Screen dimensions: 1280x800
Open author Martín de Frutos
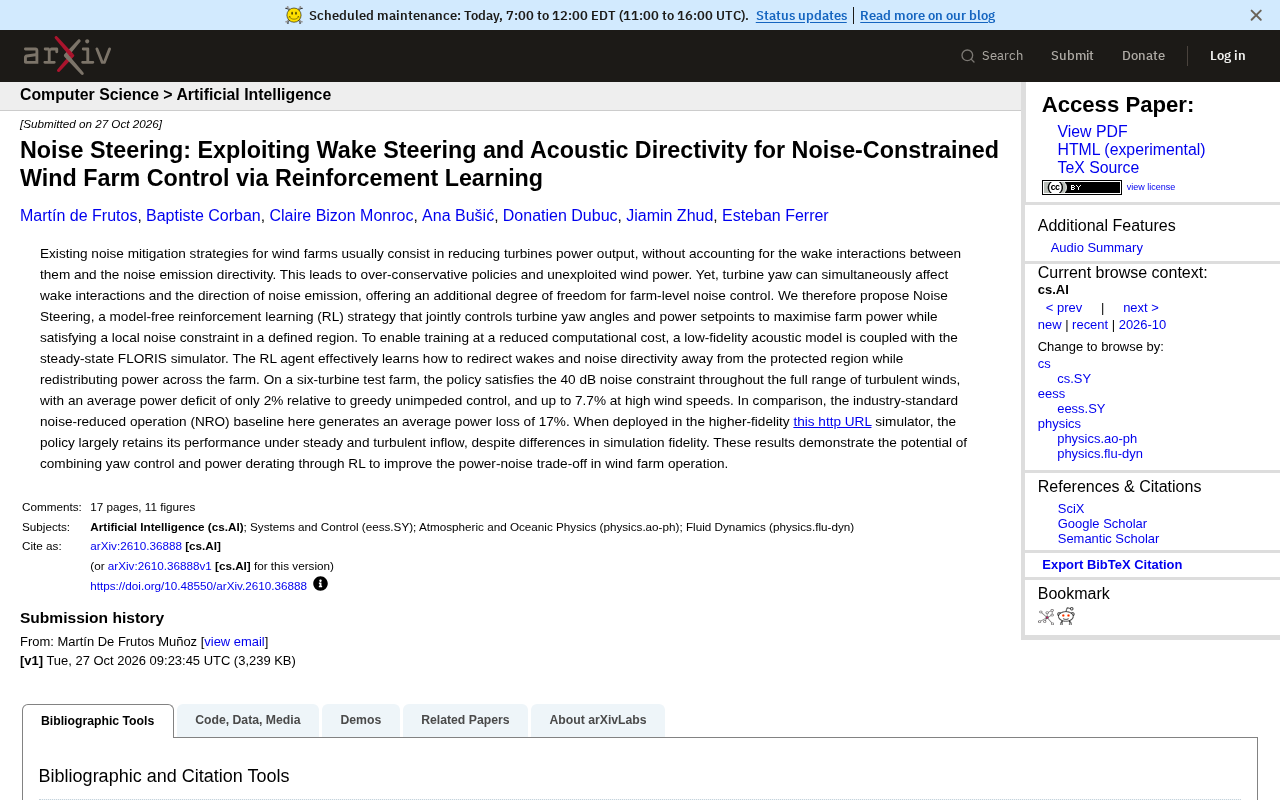click(x=79, y=216)
